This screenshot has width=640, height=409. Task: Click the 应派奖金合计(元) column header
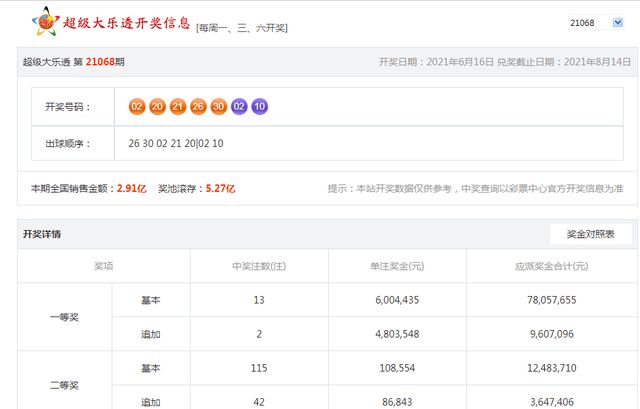coord(551,266)
